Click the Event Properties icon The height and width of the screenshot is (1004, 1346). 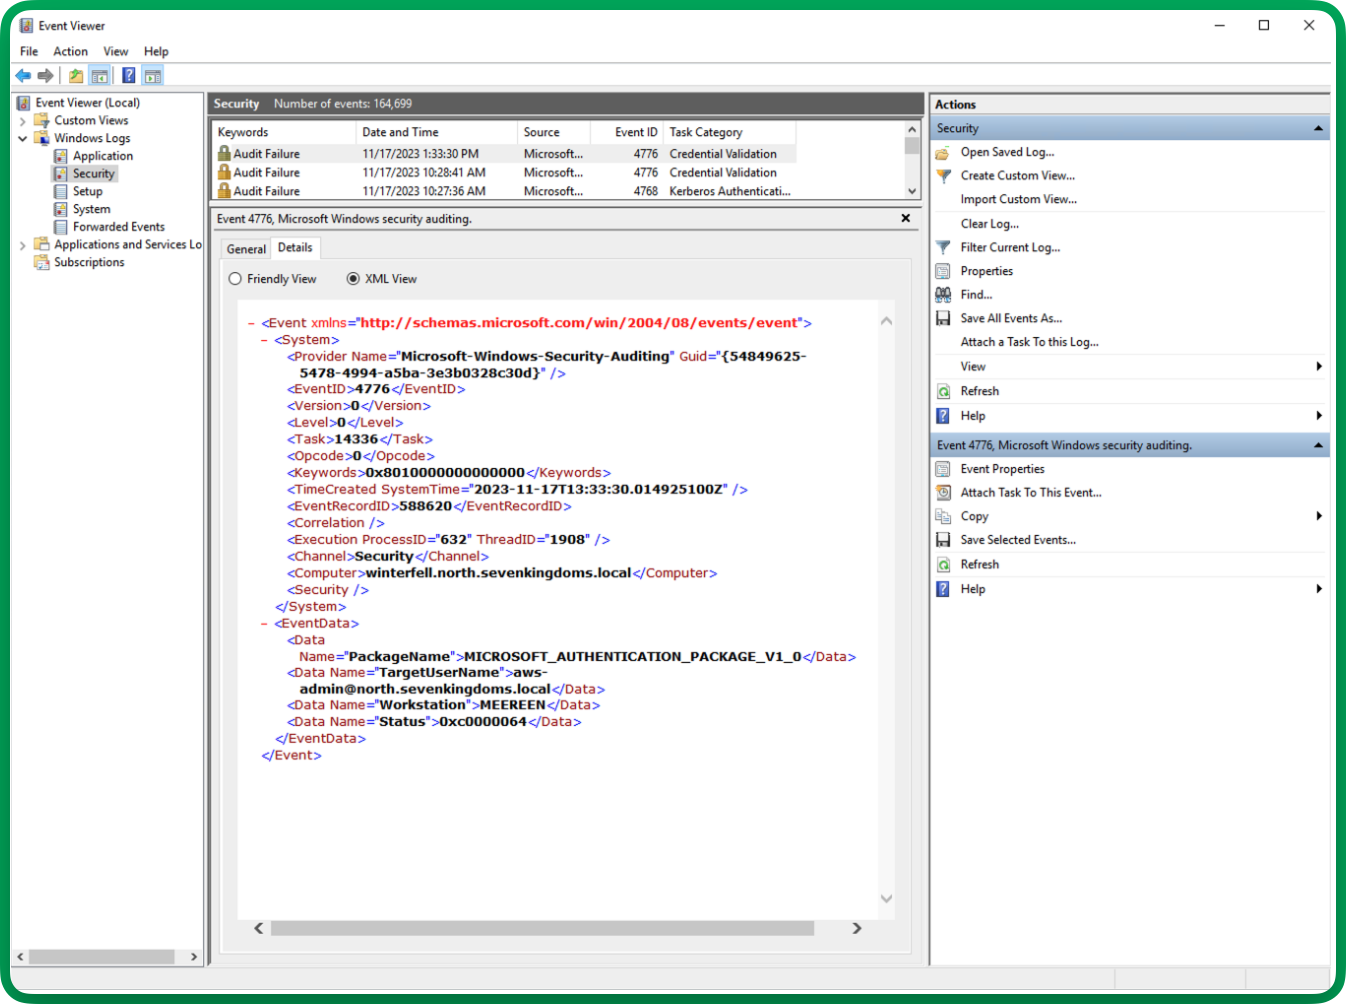pyautogui.click(x=943, y=469)
